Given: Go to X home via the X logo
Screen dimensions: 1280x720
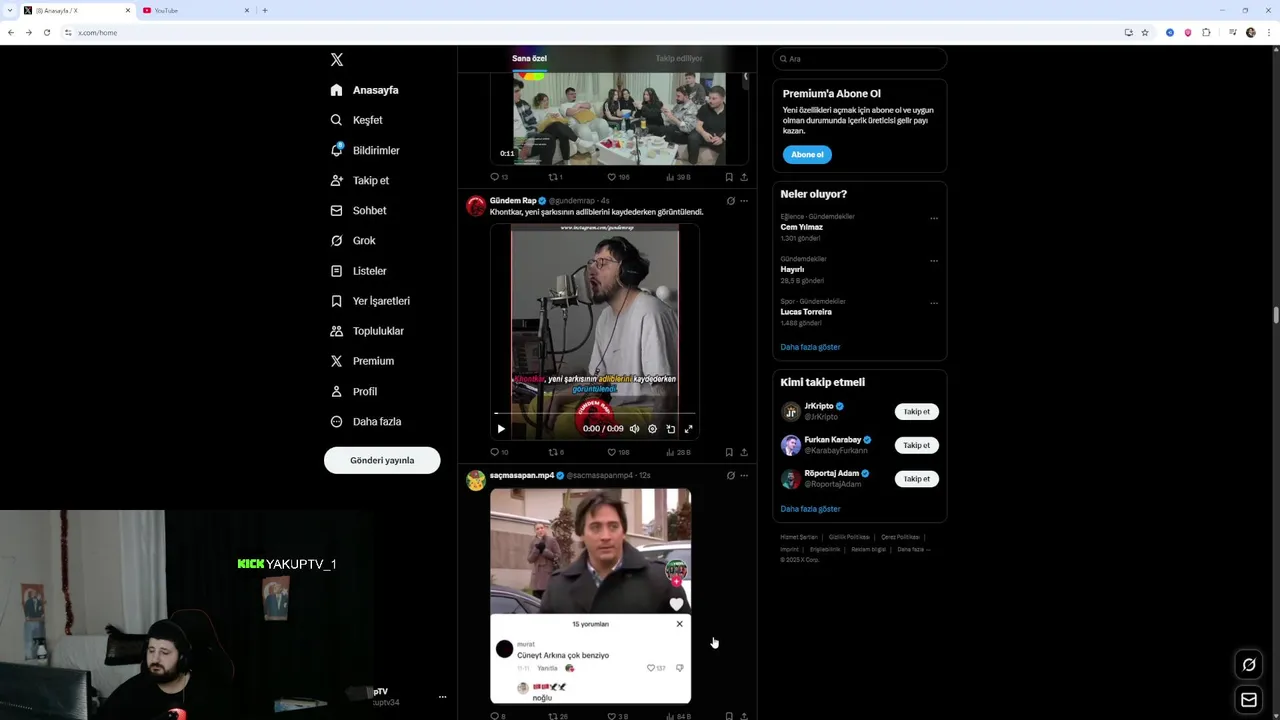Looking at the screenshot, I should [337, 60].
